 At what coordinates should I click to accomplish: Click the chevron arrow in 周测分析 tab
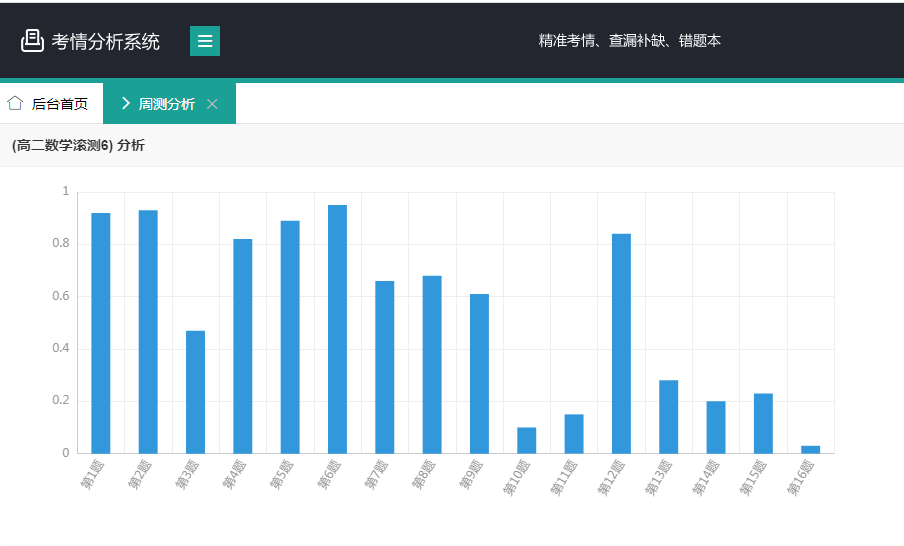coord(125,103)
